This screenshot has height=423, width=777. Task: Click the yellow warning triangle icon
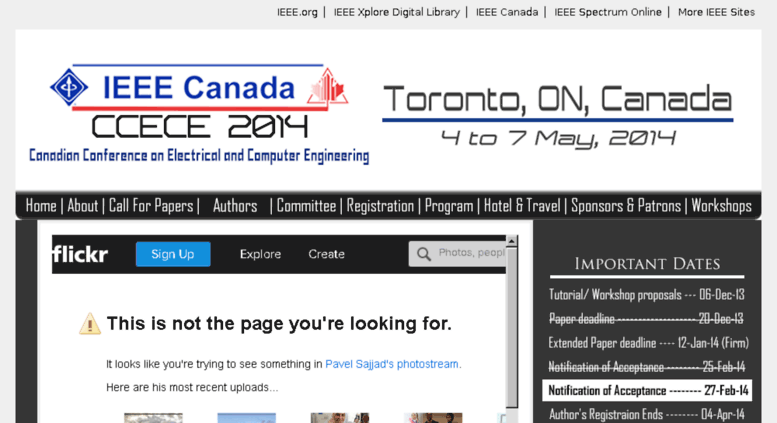(90, 324)
